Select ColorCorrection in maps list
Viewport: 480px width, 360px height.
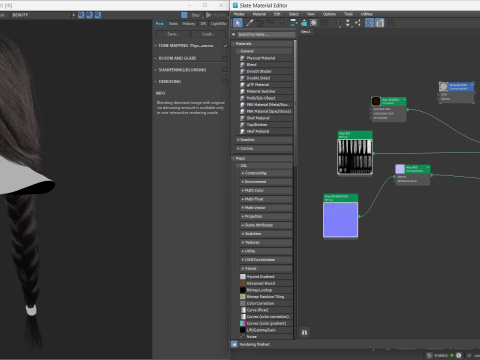266,303
